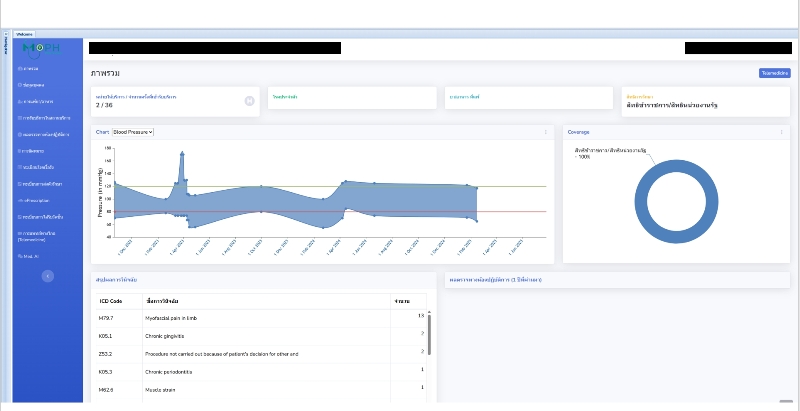Click the highest peak point on the pressure chart
The width and height of the screenshot is (800, 411).
(x=182, y=153)
